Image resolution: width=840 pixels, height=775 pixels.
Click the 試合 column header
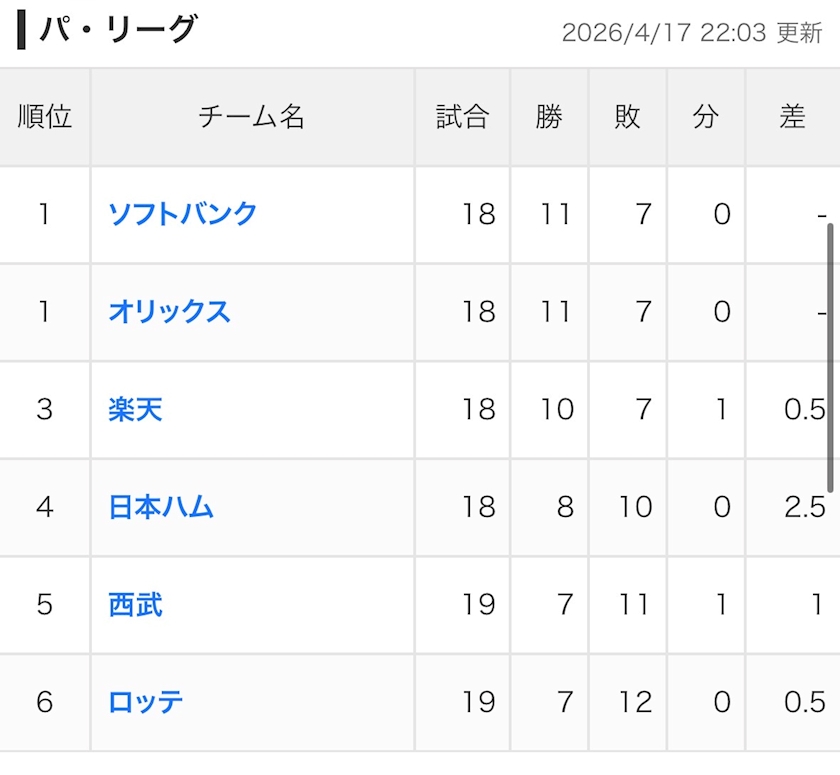462,117
